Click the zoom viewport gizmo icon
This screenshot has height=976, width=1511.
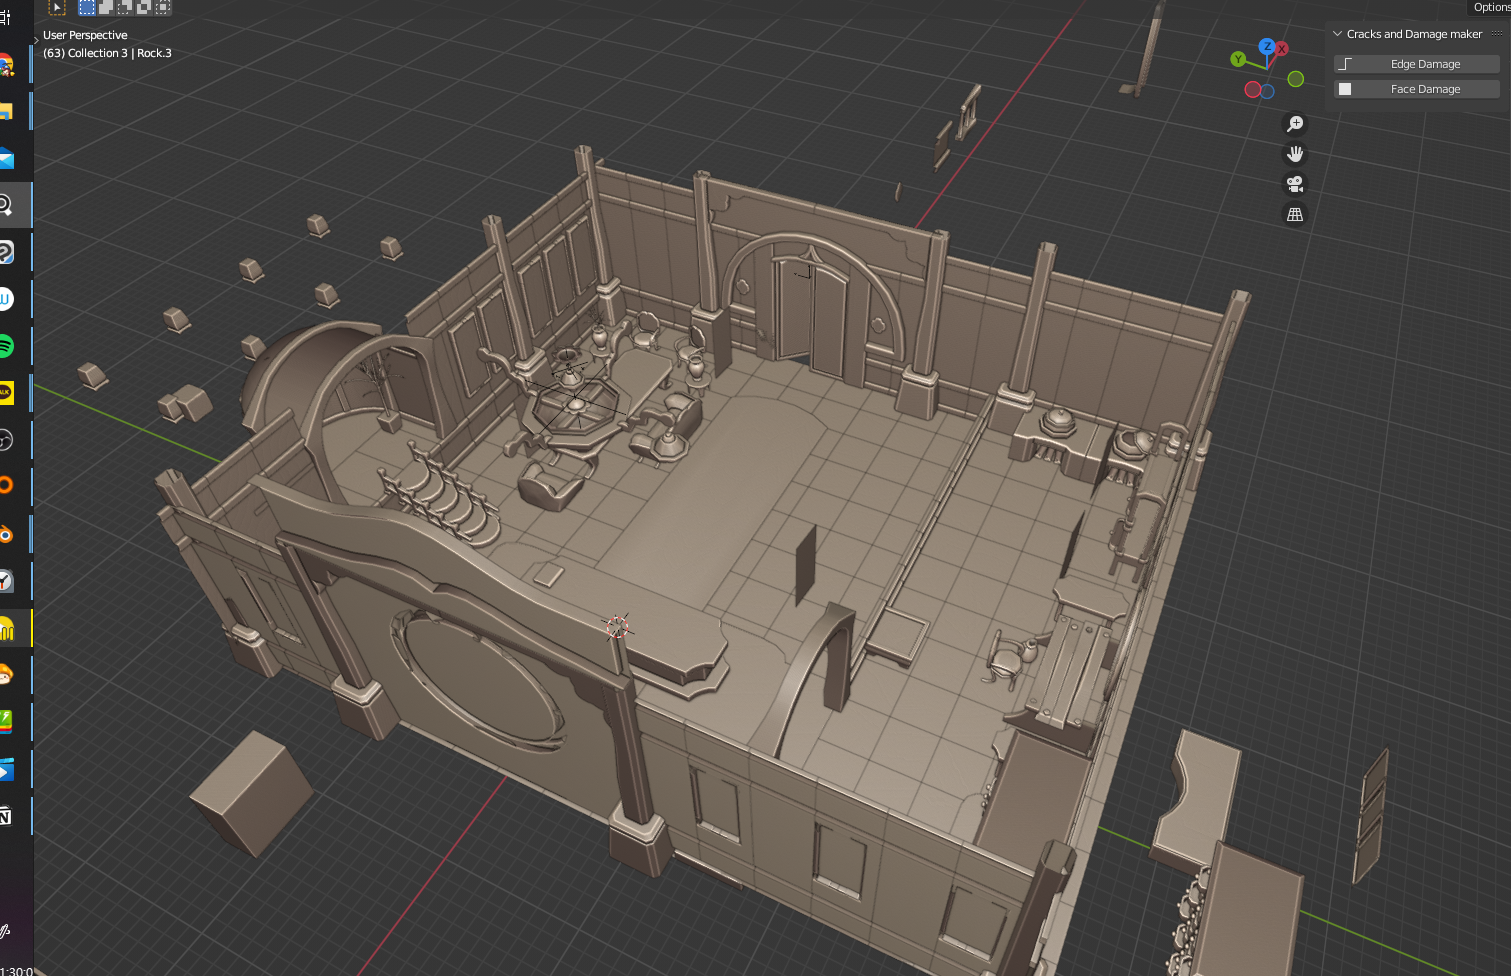(x=1295, y=124)
